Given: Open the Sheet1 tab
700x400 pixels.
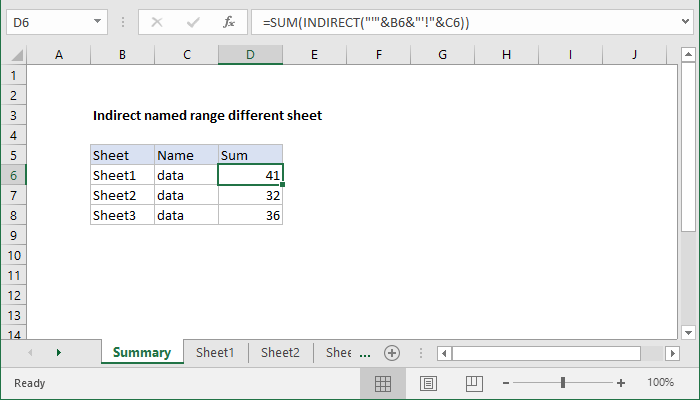Looking at the screenshot, I should pos(215,352).
